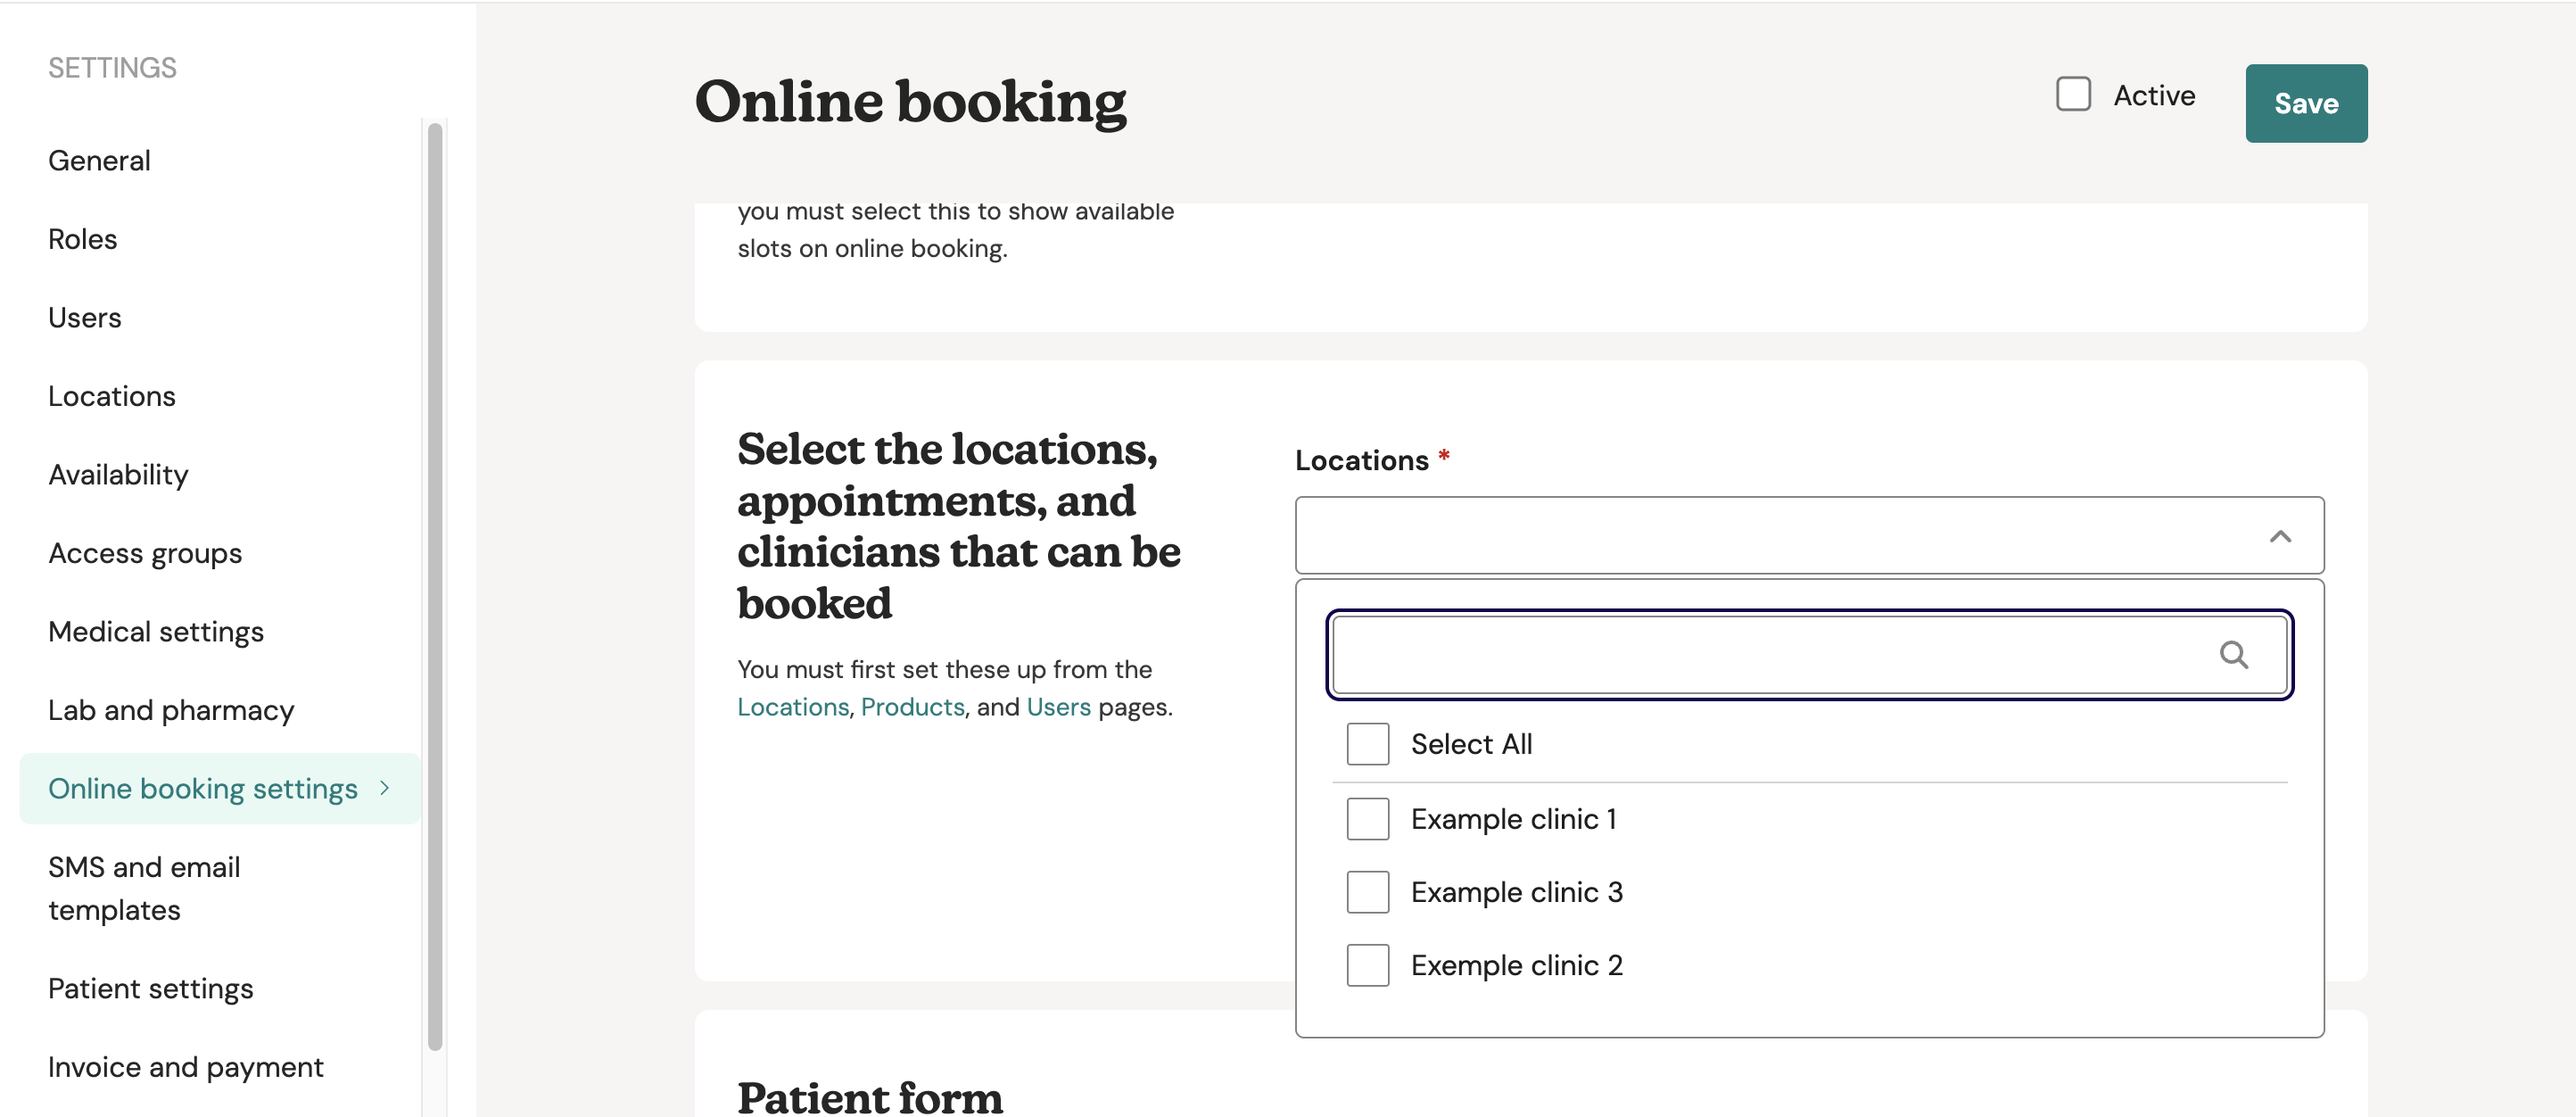
Task: Click the Example clinic 3 label
Action: tap(1516, 892)
